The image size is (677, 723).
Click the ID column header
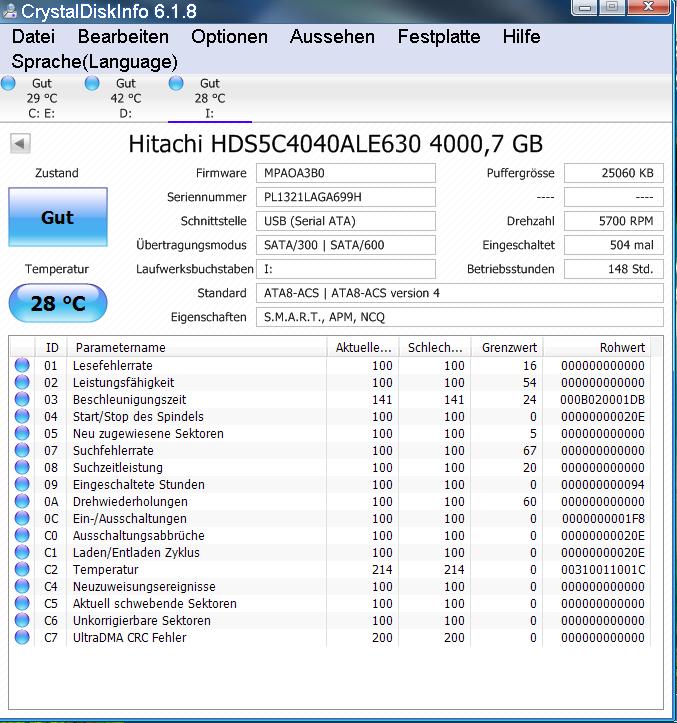pyautogui.click(x=51, y=347)
